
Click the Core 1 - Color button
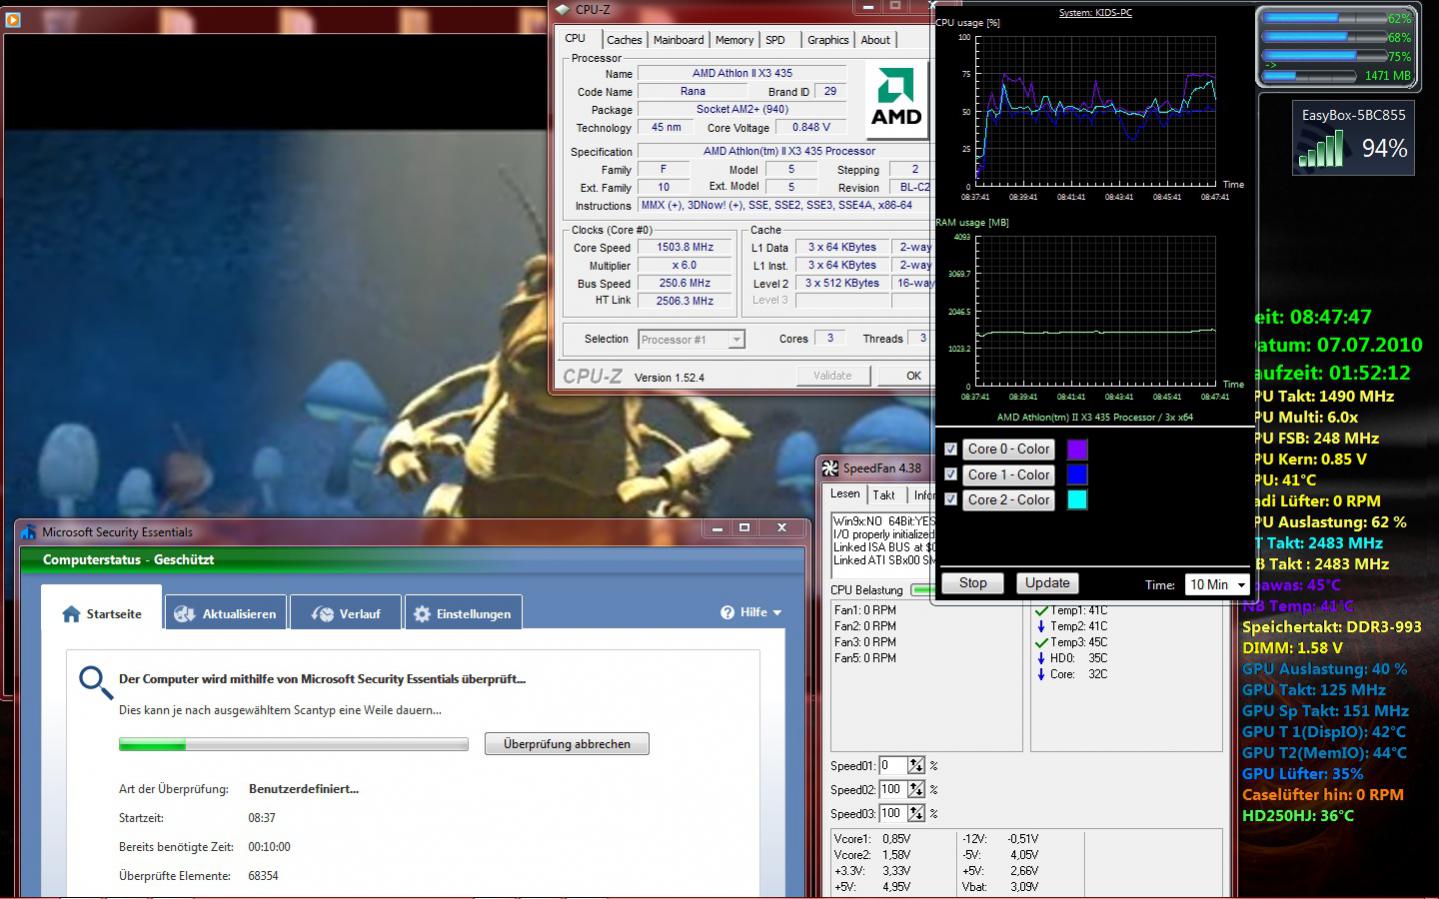(1008, 475)
